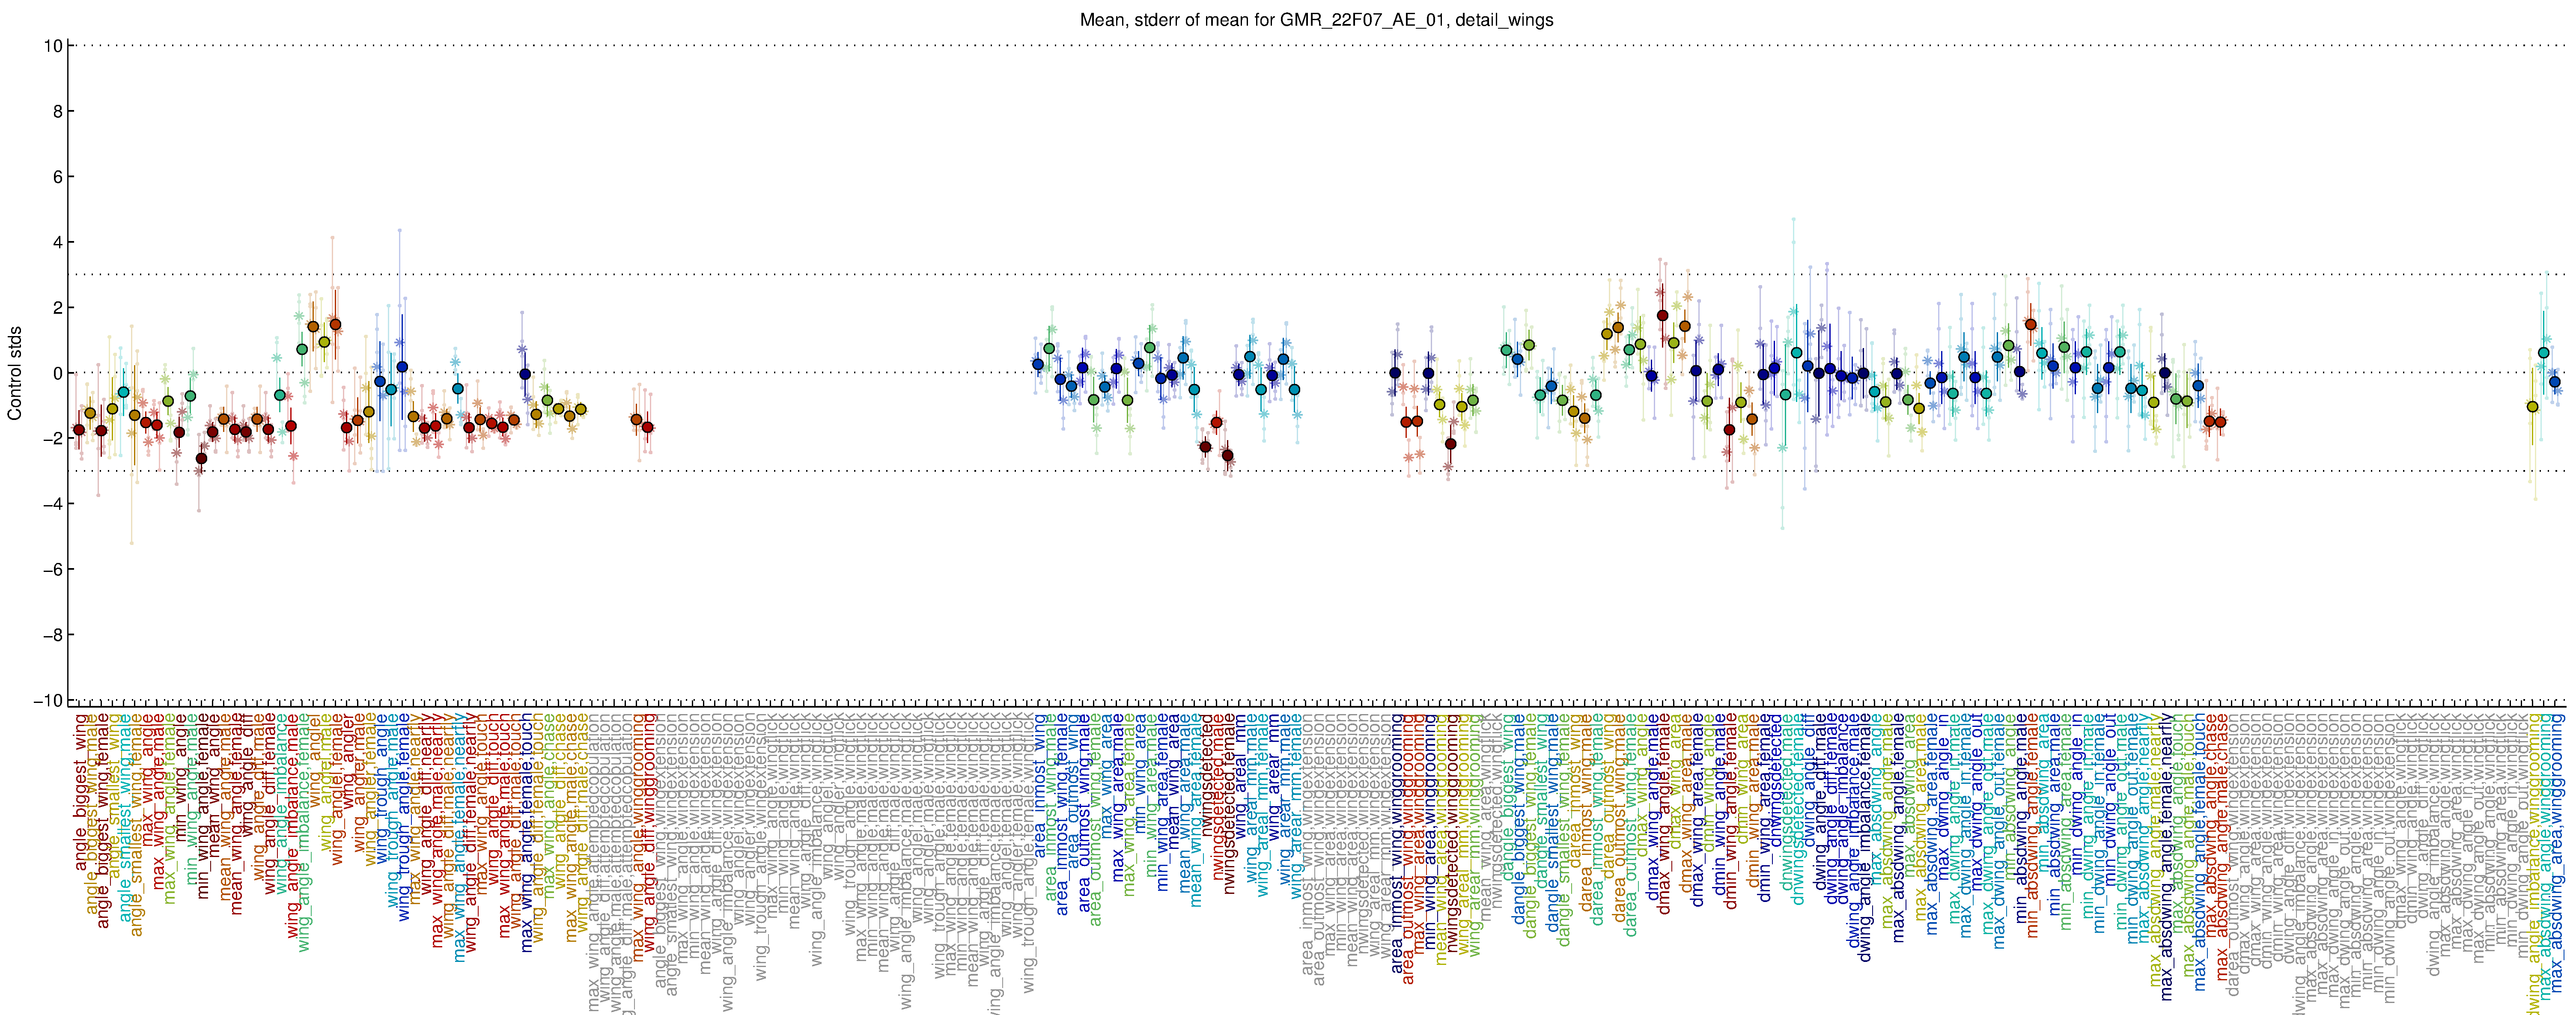Click the y-axis tick label 2

[x=58, y=308]
